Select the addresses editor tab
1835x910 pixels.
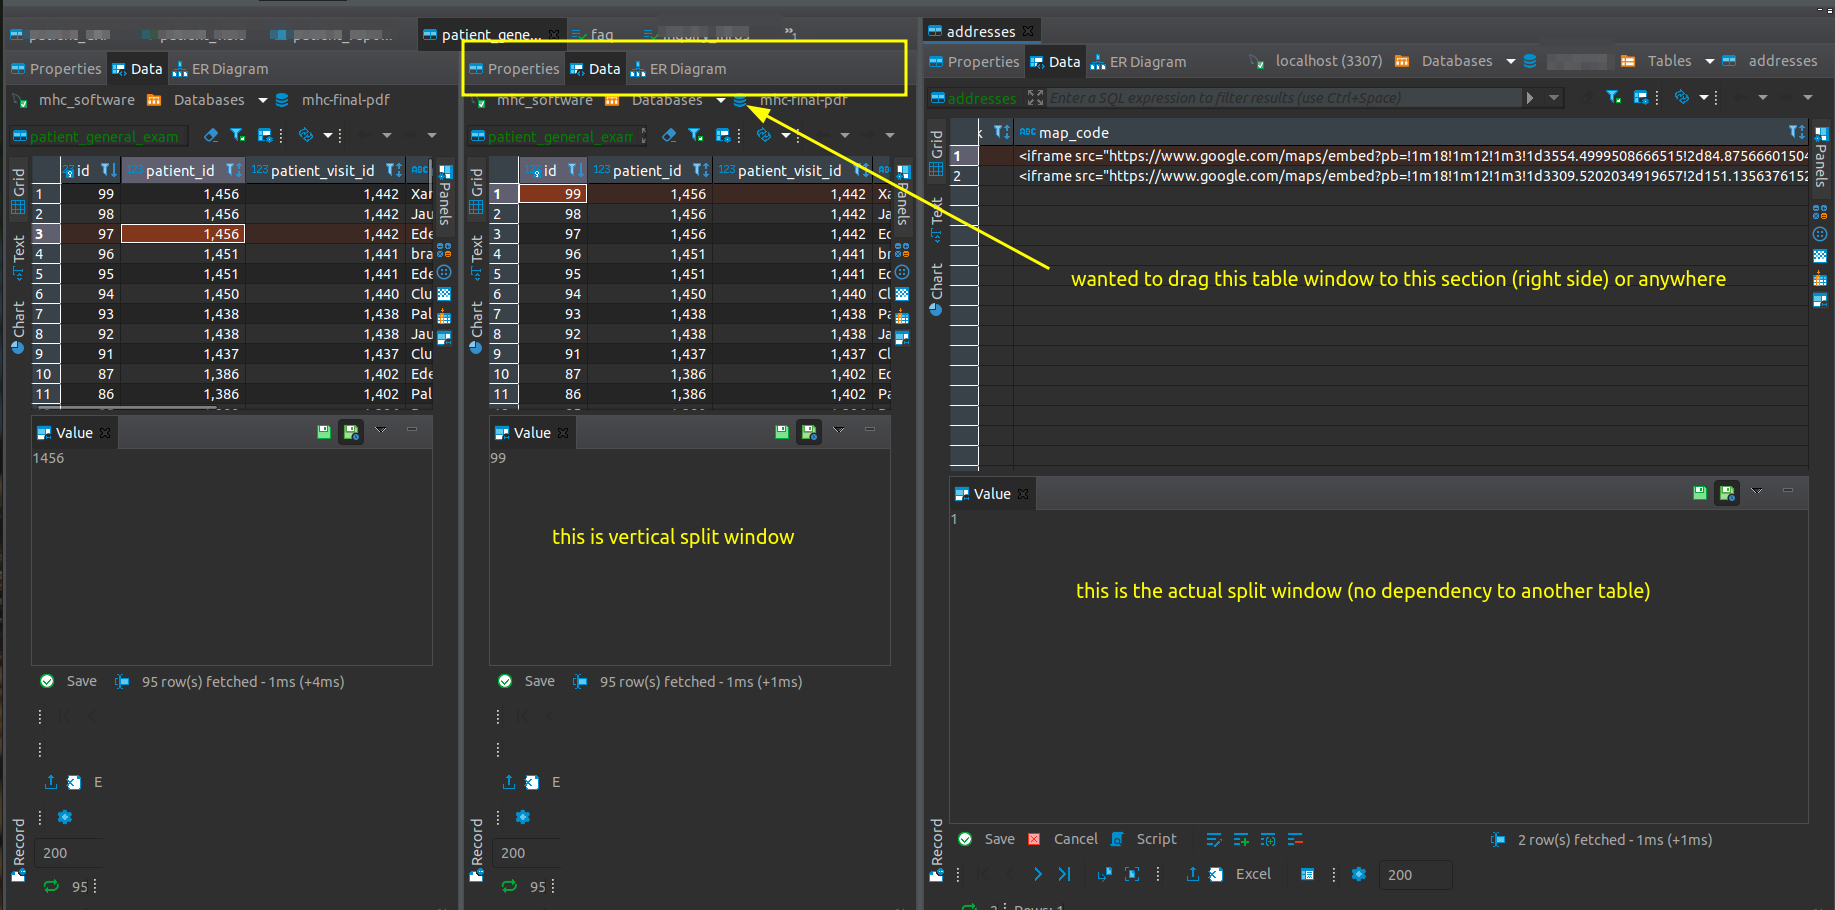(x=980, y=31)
